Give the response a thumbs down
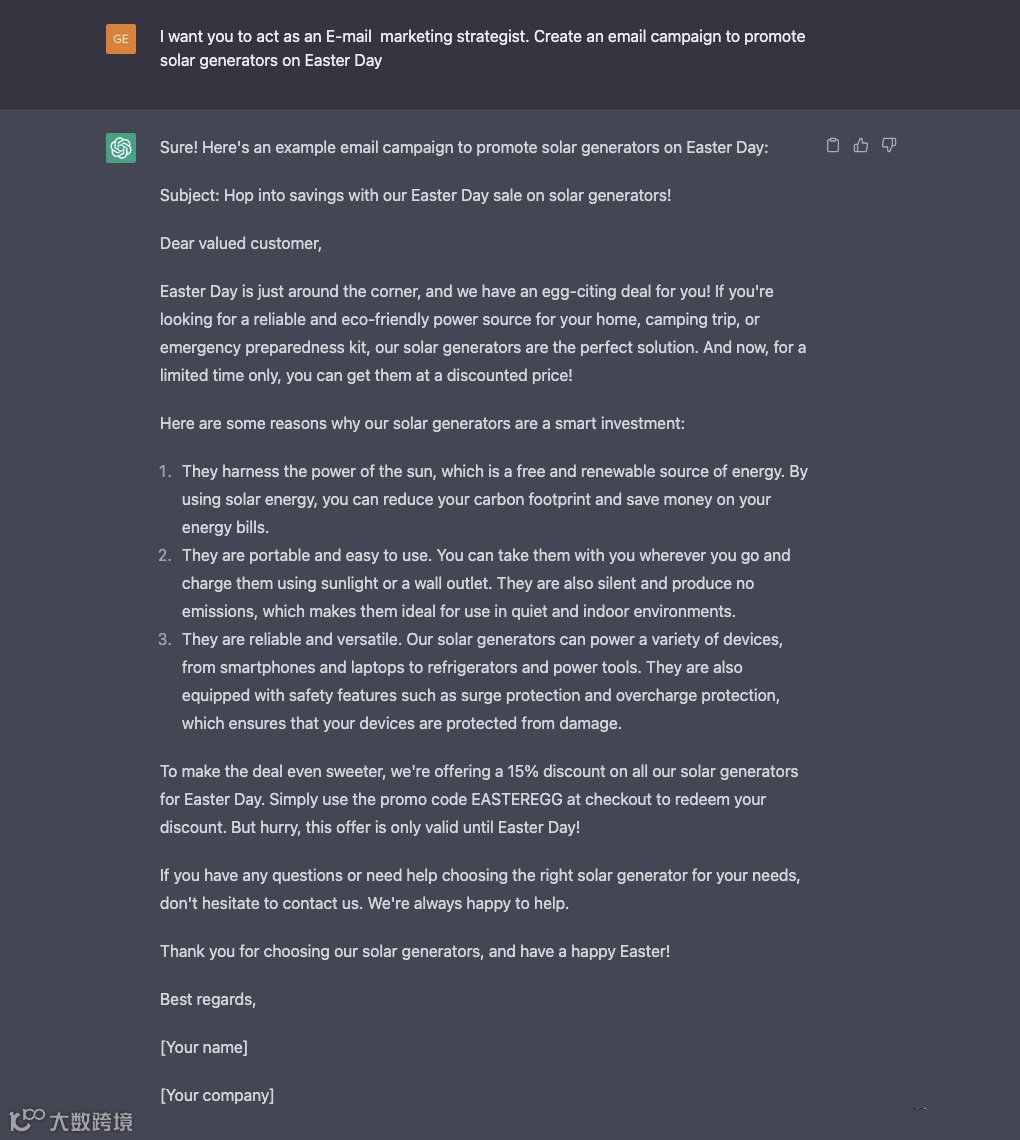 coord(889,146)
